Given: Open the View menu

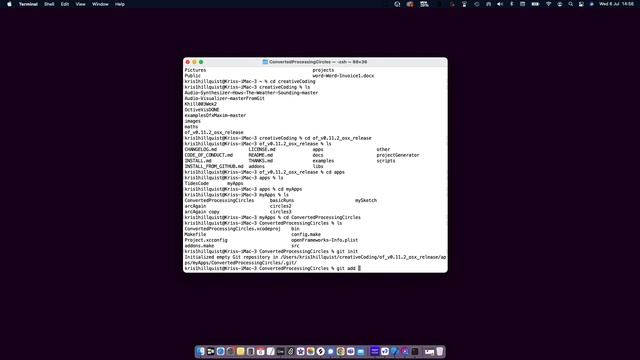Looking at the screenshot, I should (x=80, y=4).
